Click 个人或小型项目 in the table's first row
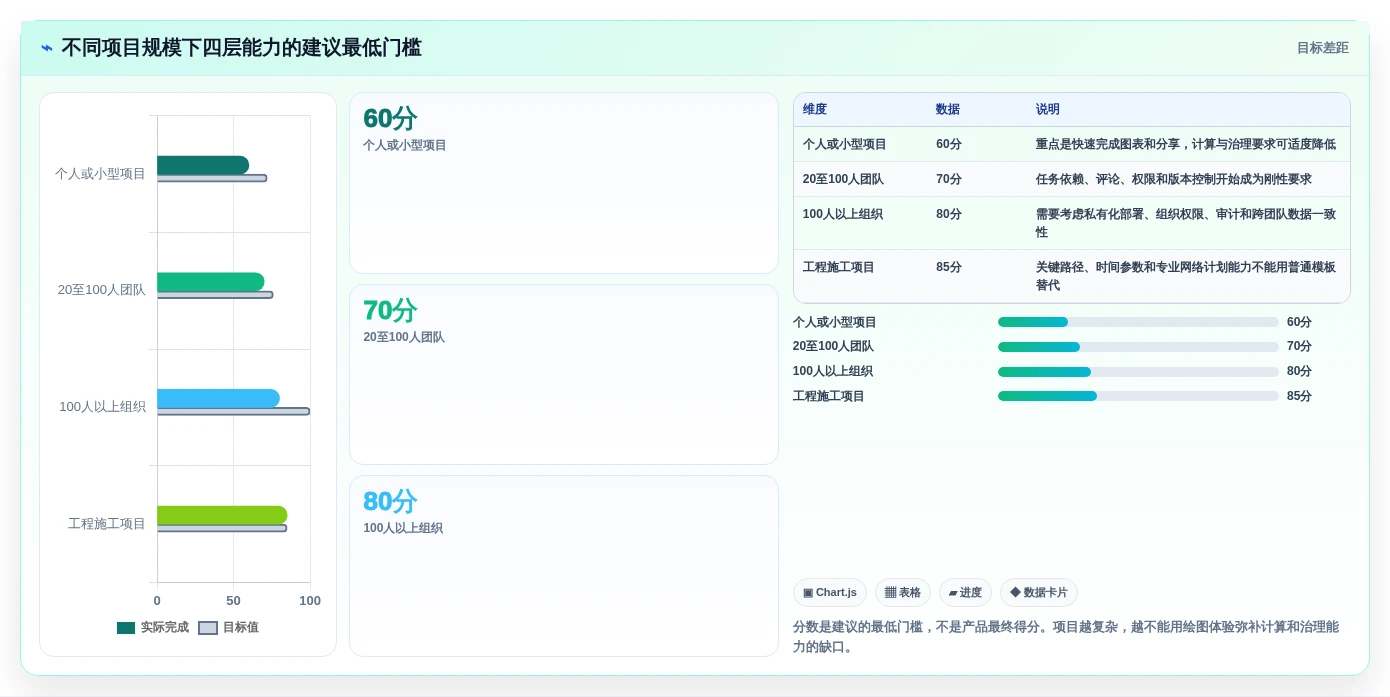 tap(845, 144)
